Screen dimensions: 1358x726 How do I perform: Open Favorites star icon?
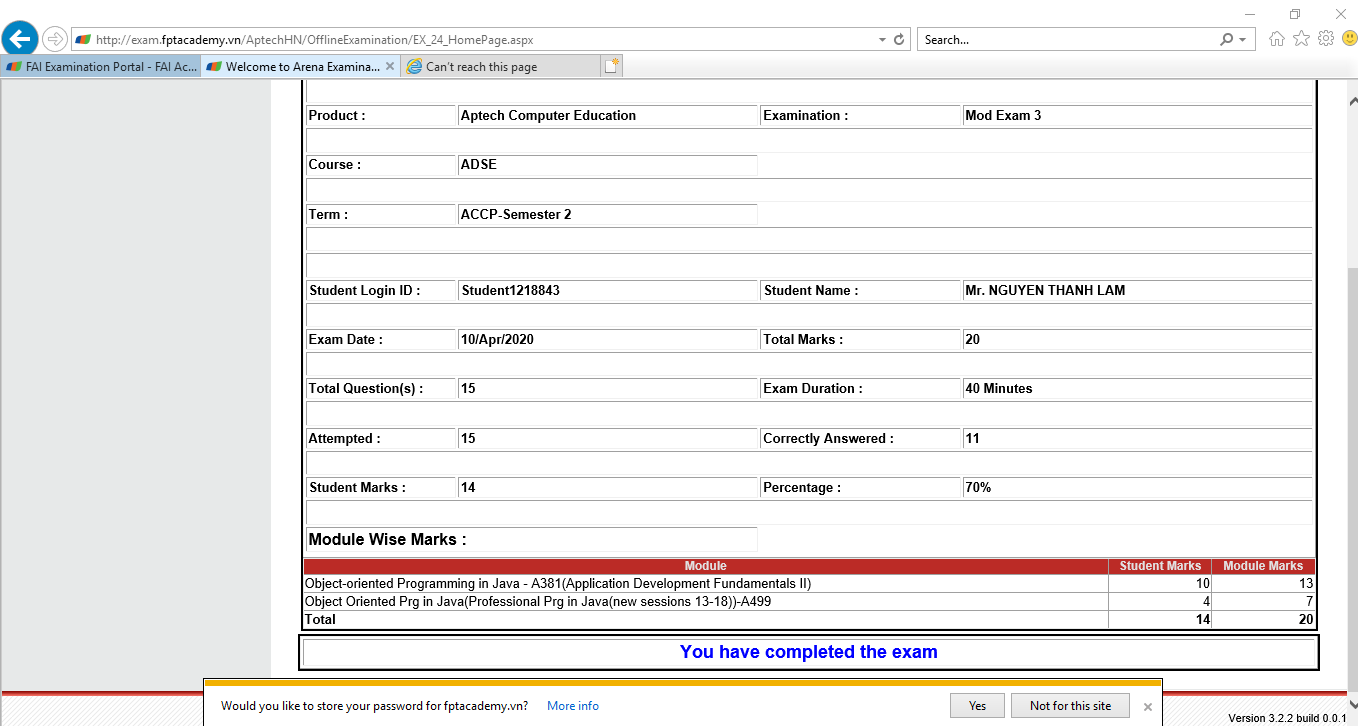(x=1301, y=39)
